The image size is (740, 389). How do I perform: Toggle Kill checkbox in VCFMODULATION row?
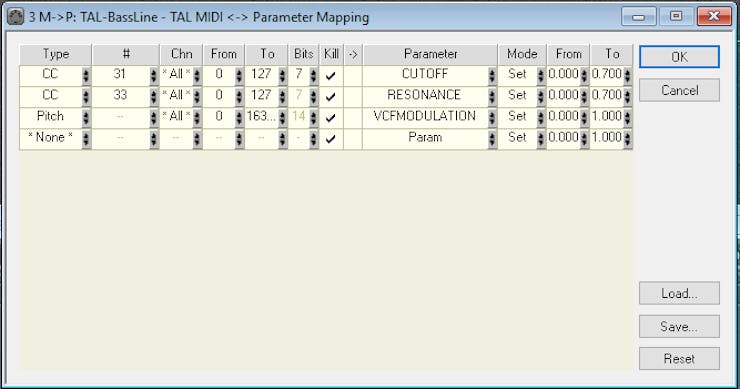(x=331, y=118)
